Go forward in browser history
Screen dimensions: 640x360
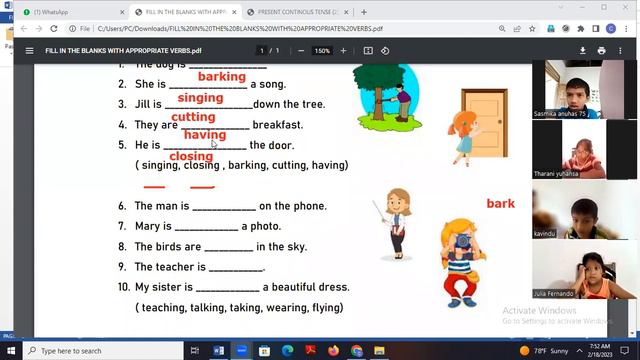(x=39, y=29)
